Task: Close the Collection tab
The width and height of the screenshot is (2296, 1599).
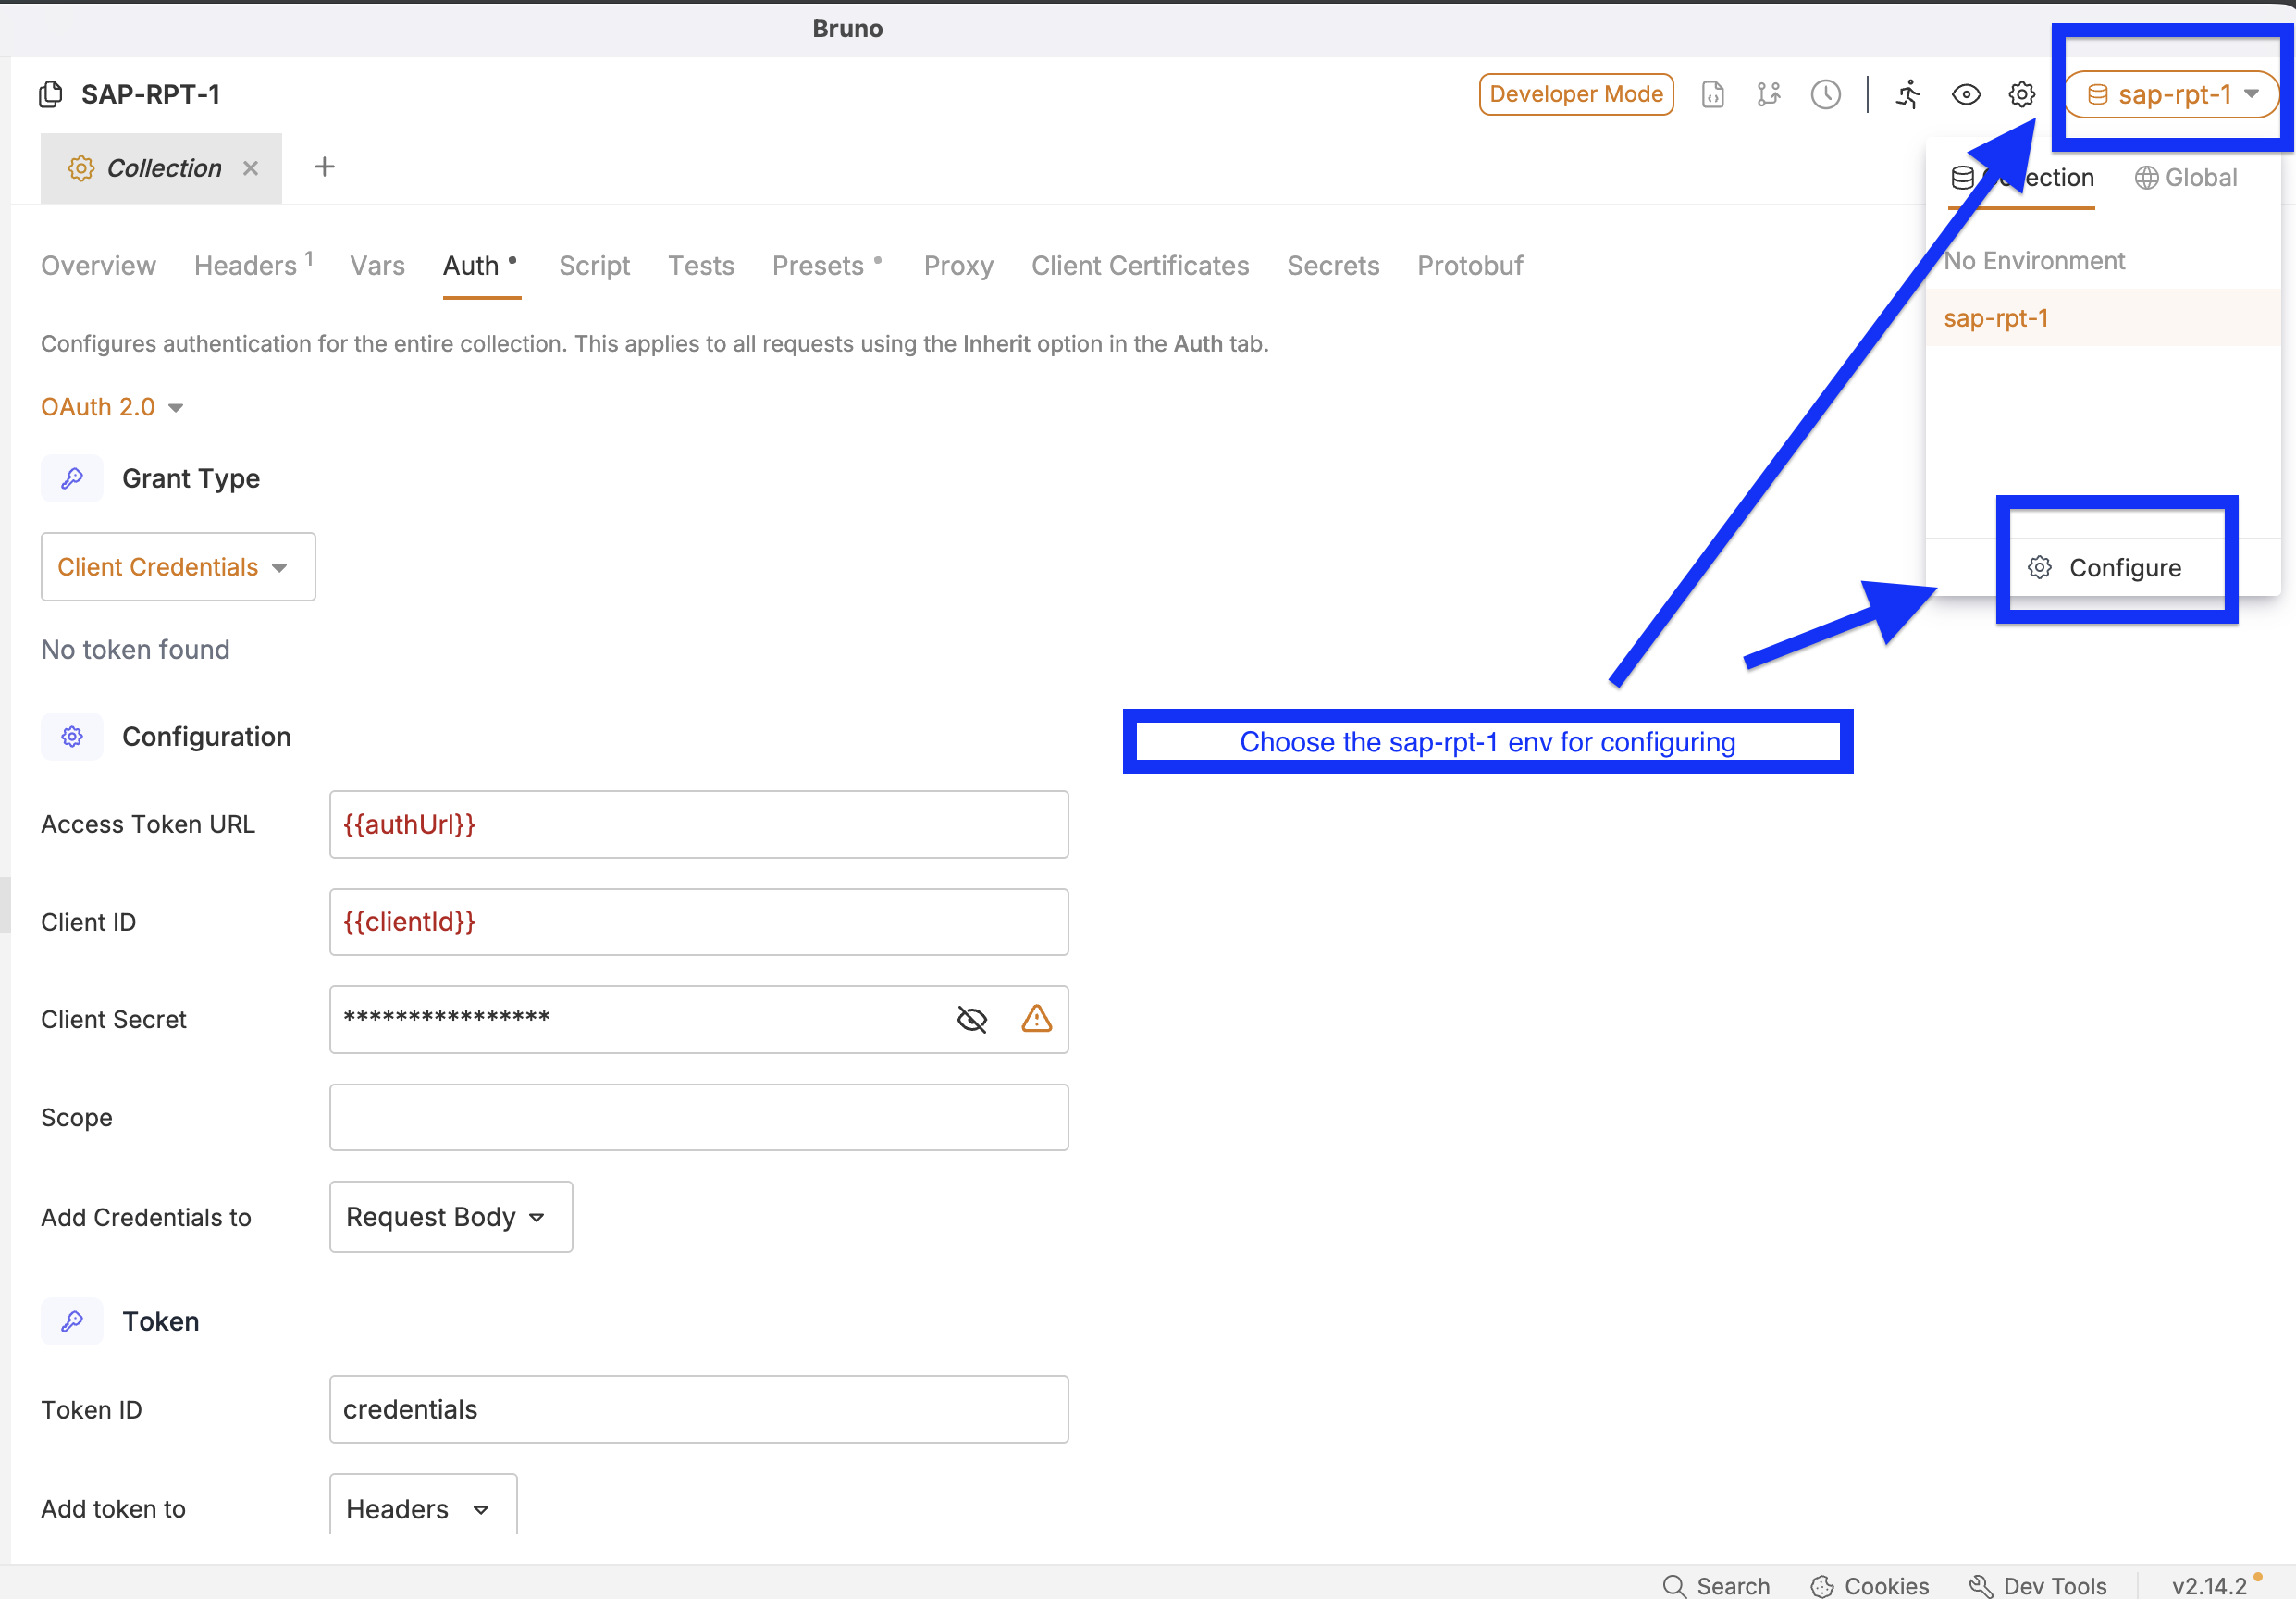Action: click(251, 168)
